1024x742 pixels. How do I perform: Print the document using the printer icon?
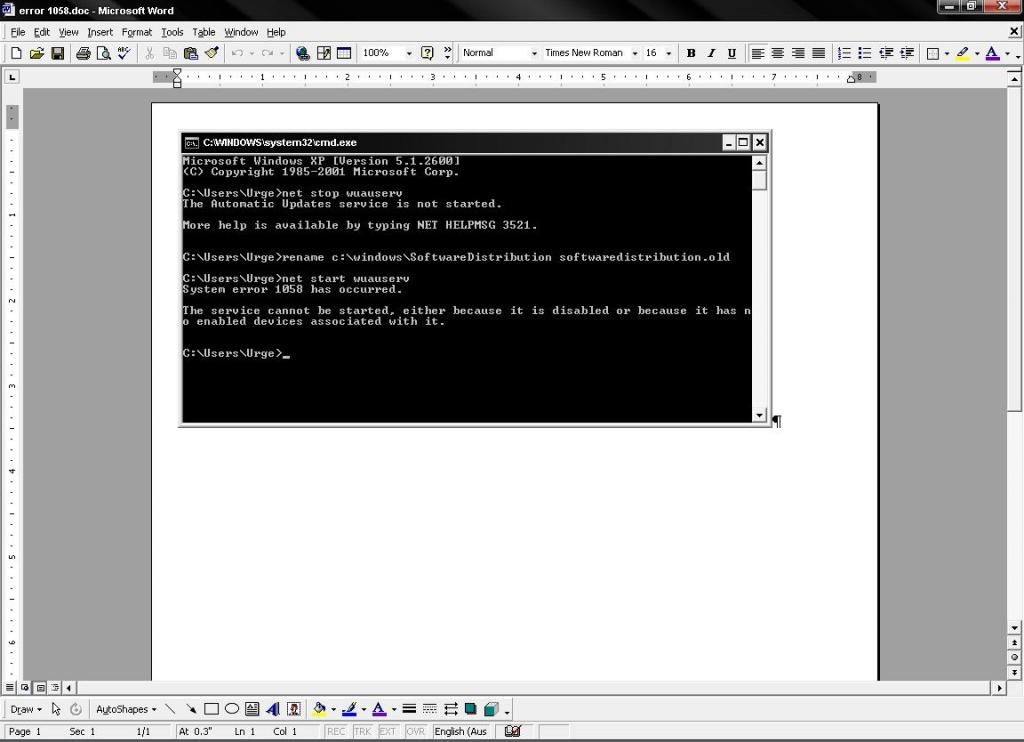[x=83, y=54]
